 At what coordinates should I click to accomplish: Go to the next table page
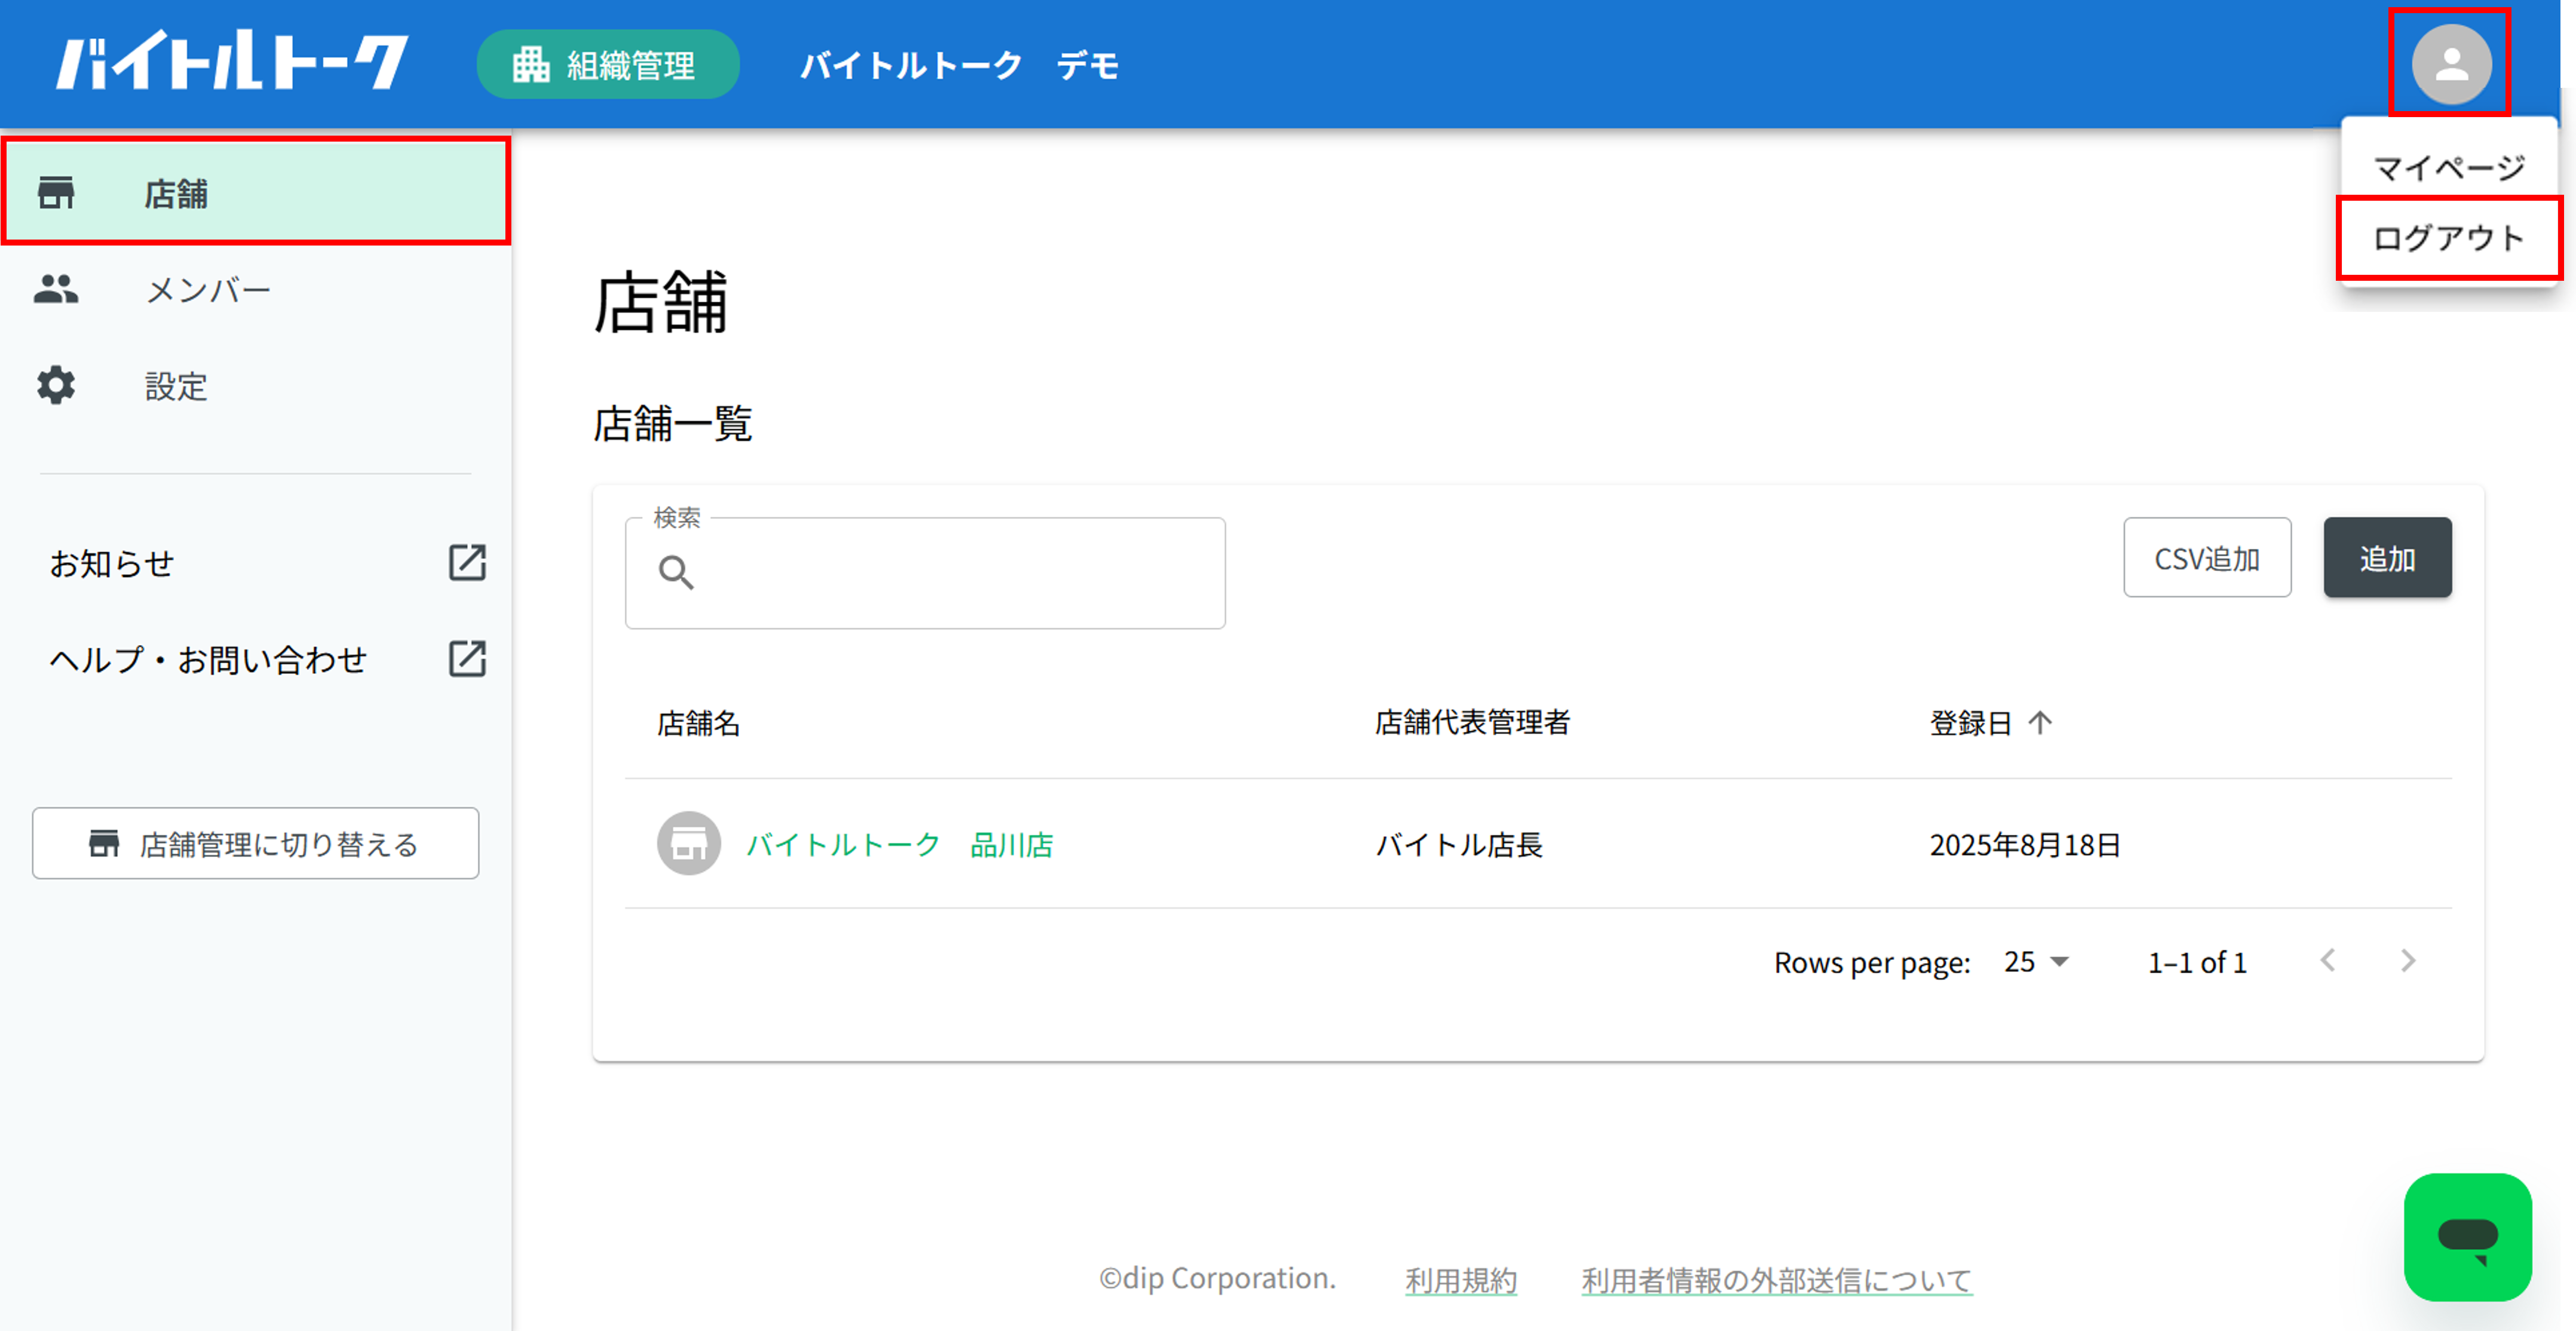pos(2408,961)
